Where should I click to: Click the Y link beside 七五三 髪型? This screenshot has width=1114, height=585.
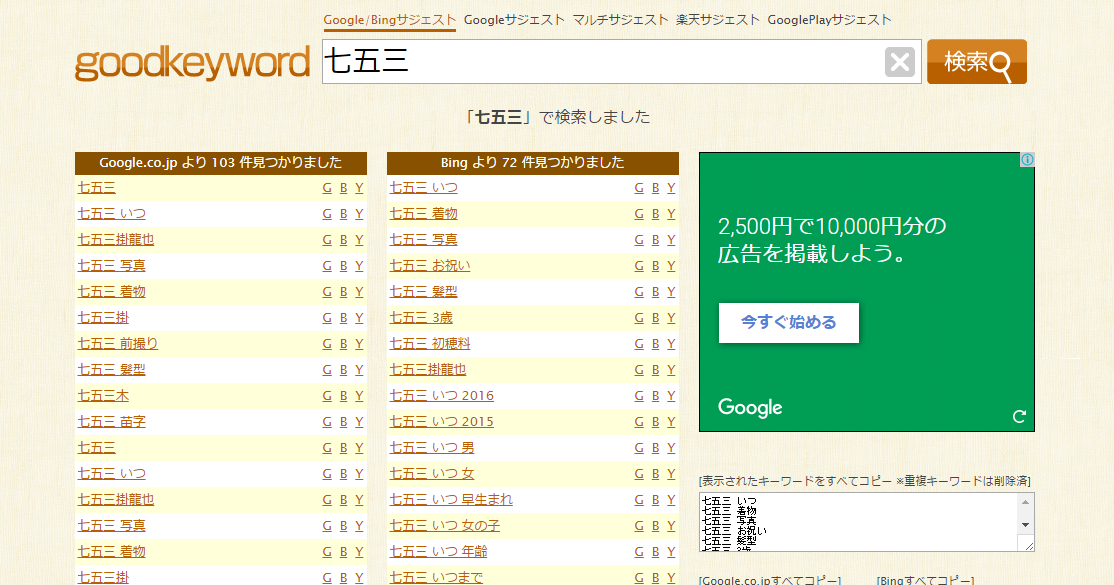(x=359, y=369)
